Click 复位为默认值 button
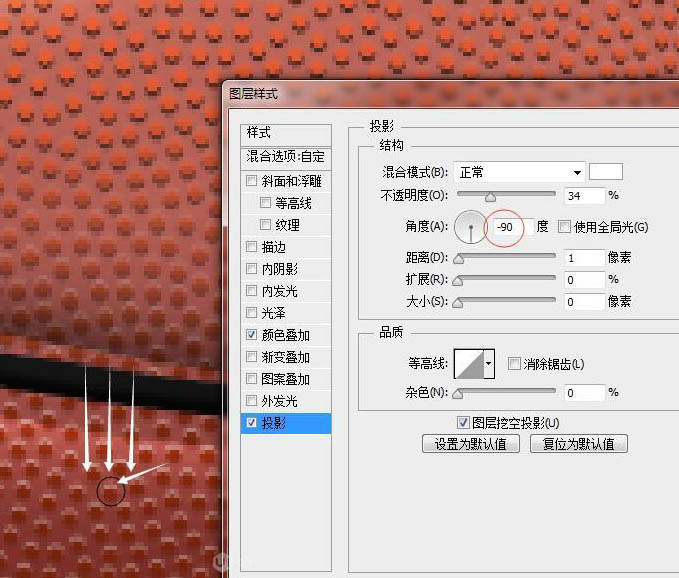Viewport: 679px width, 578px height. pyautogui.click(x=579, y=444)
